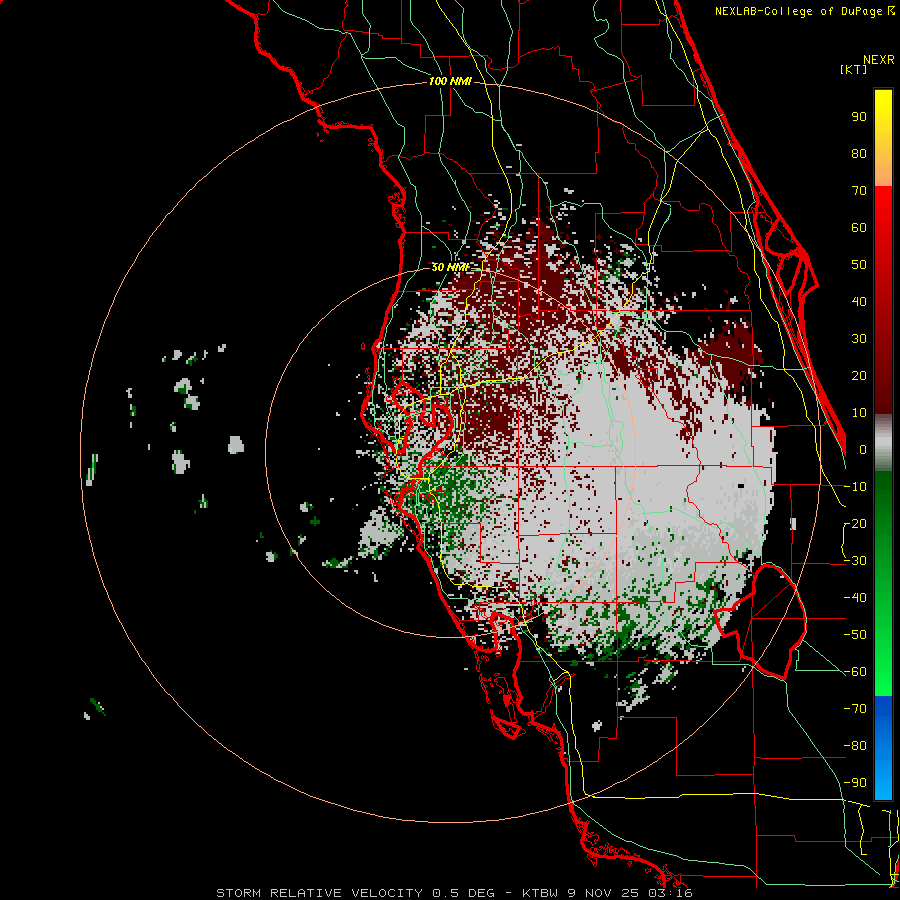The image size is (900, 900).
Task: Click the NEXR label above the color scale
Action: pyautogui.click(x=879, y=60)
